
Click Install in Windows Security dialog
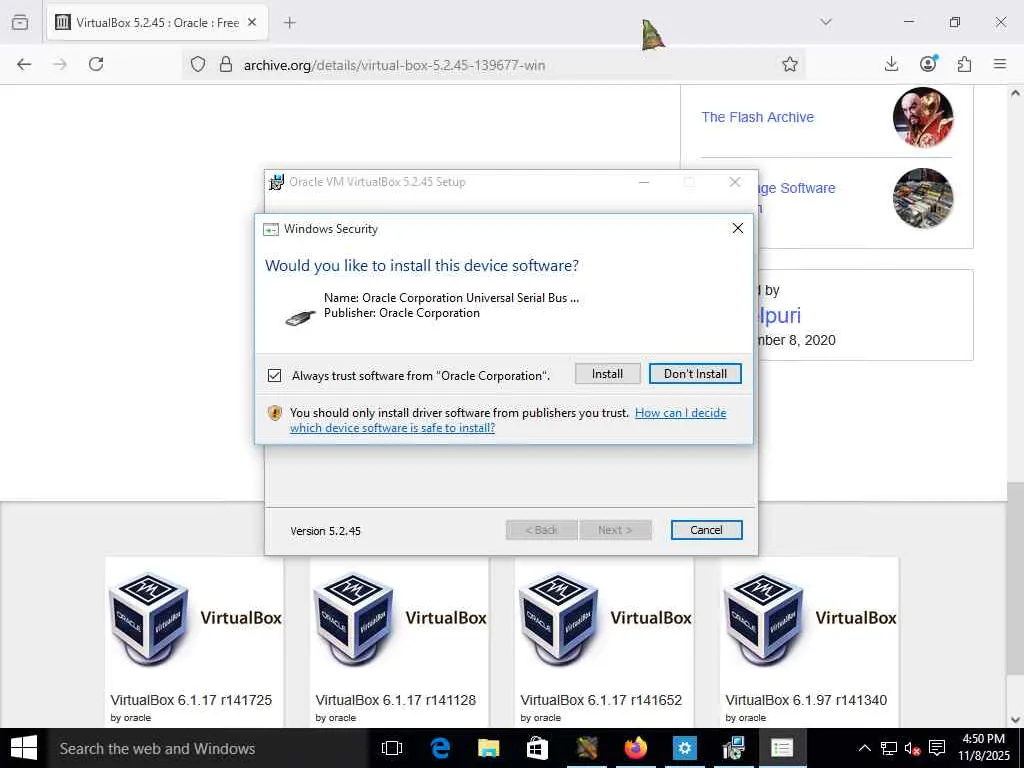coord(607,374)
